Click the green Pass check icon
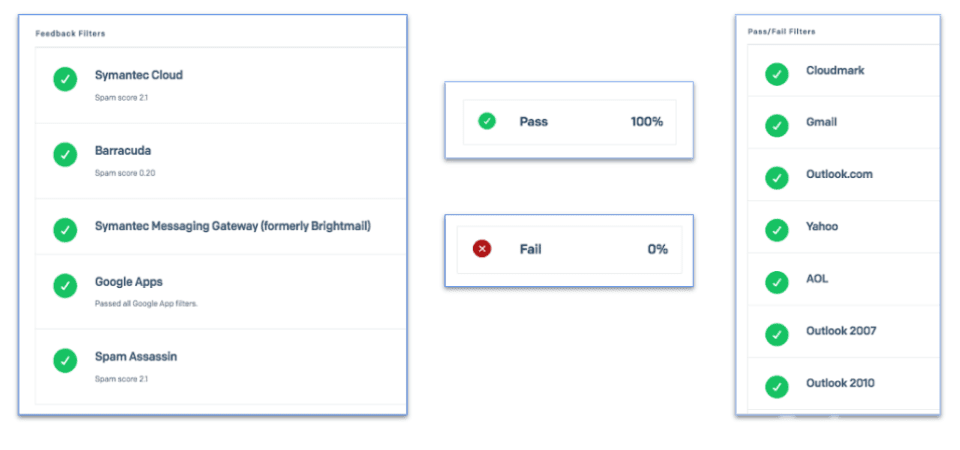960x450 pixels. [487, 122]
